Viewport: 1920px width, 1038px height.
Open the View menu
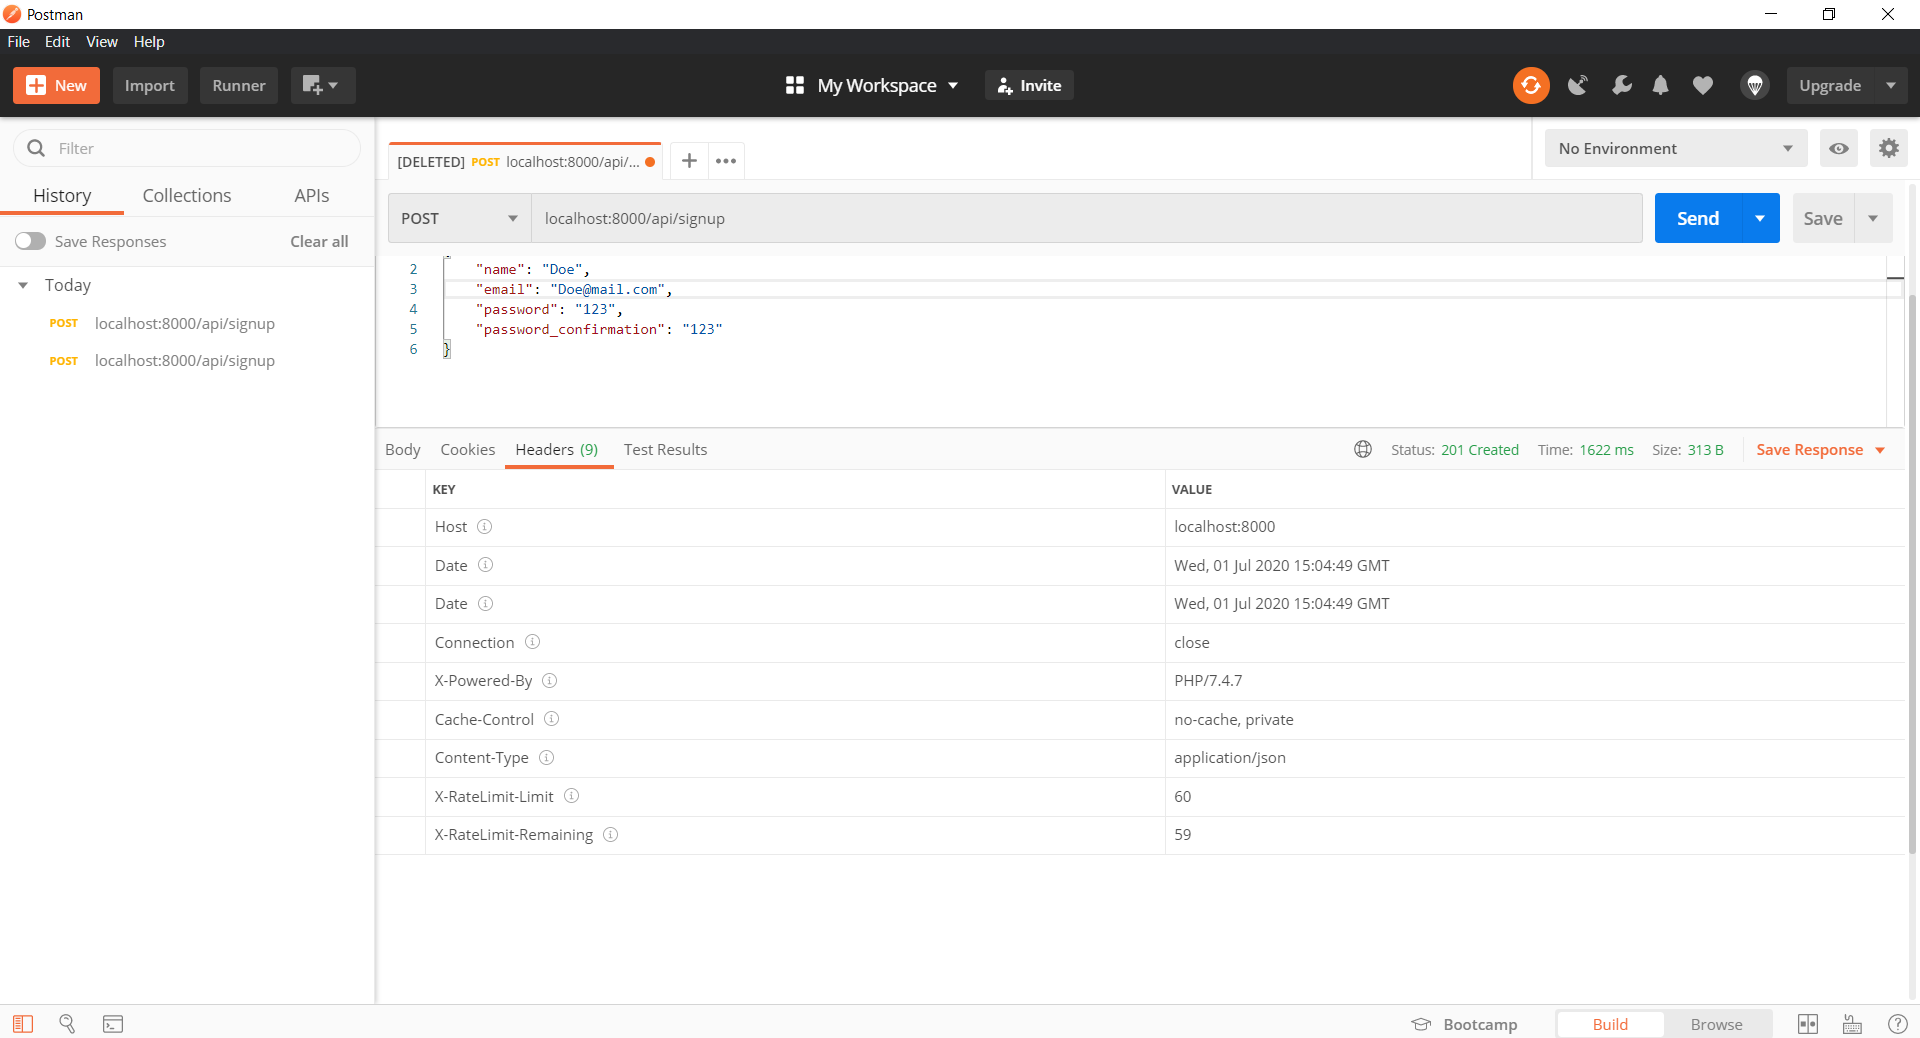(x=101, y=41)
